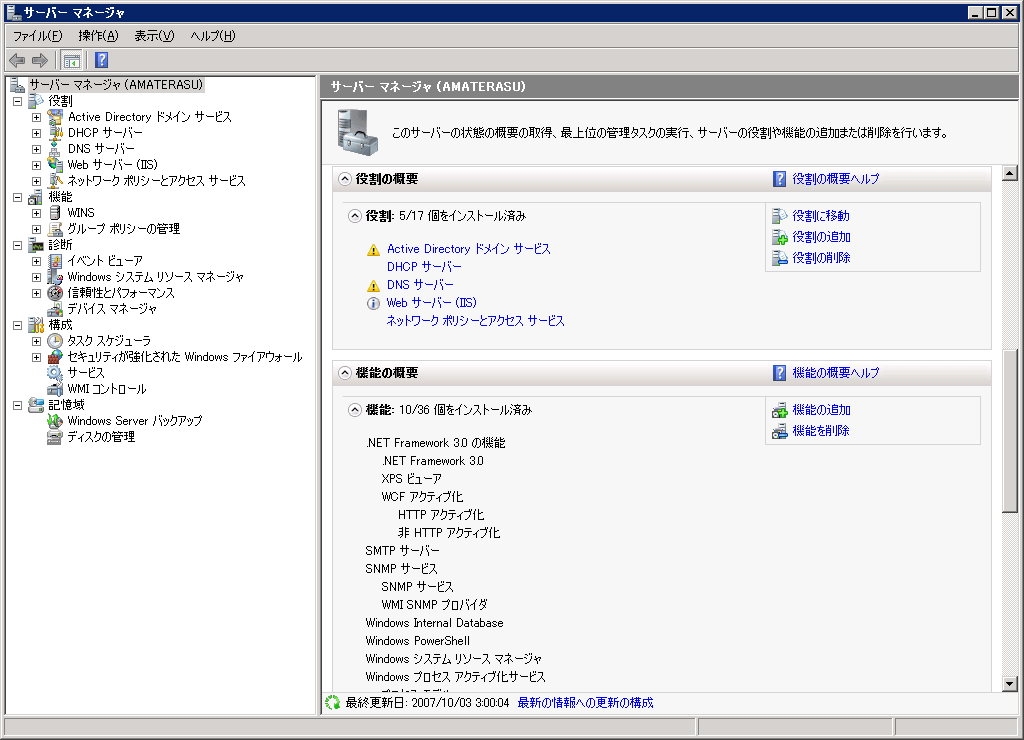Click the 機能の追加 link
1024x740 pixels.
(821, 410)
